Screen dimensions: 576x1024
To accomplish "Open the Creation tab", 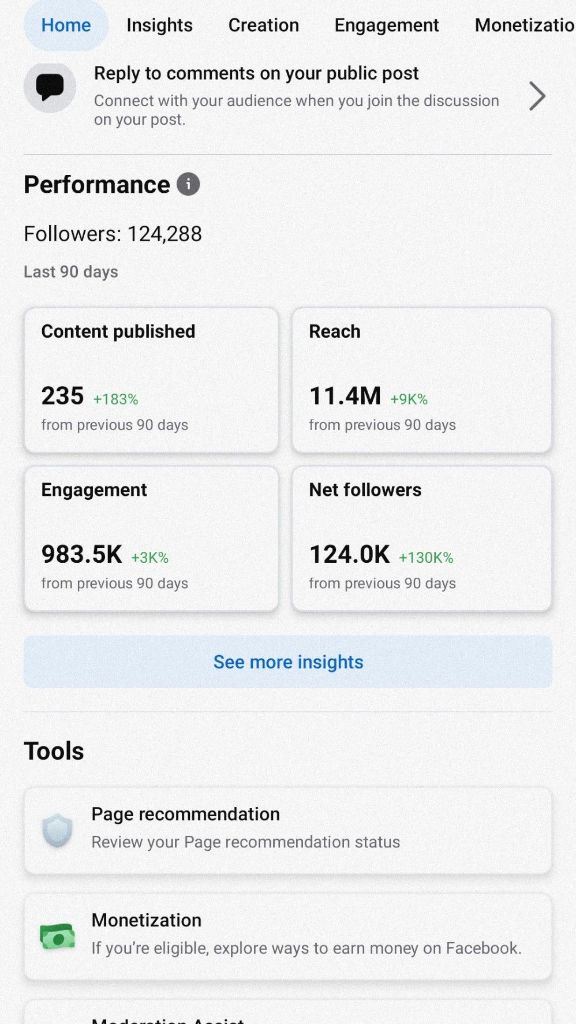I will point(263,25).
